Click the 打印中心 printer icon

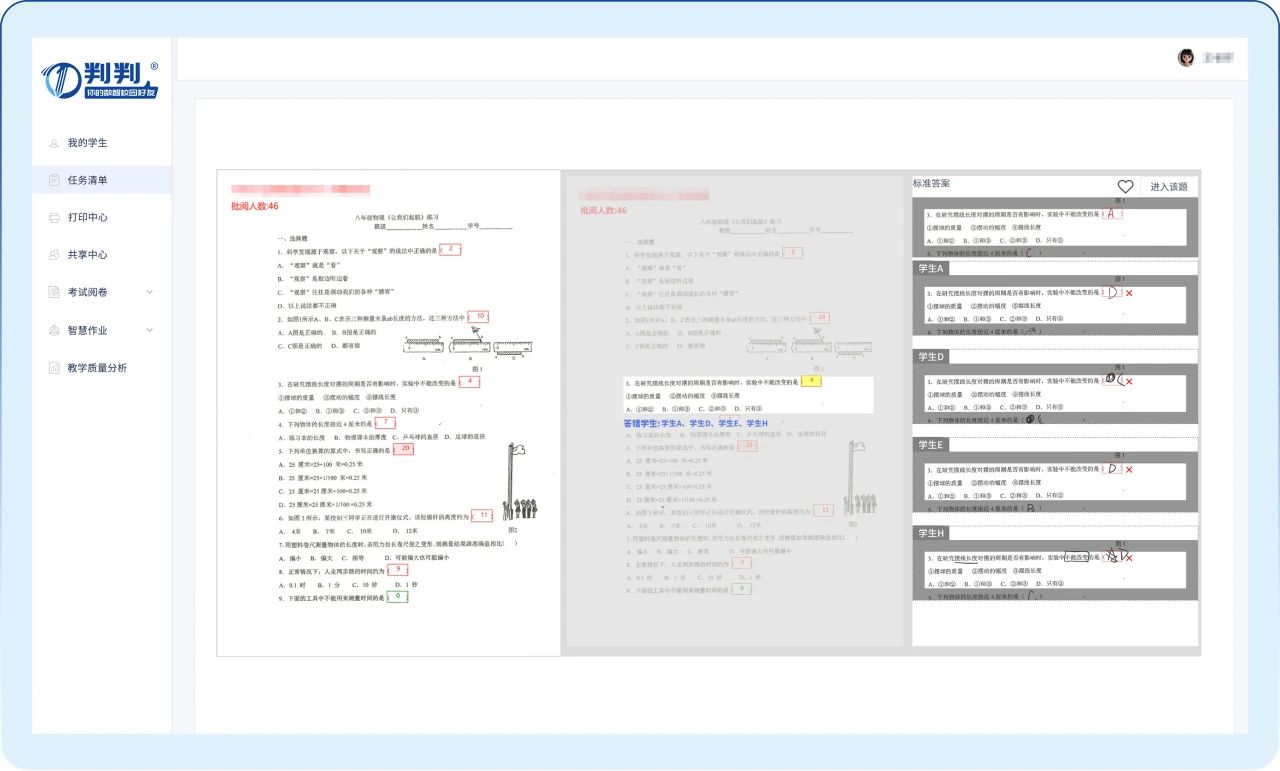coord(54,218)
